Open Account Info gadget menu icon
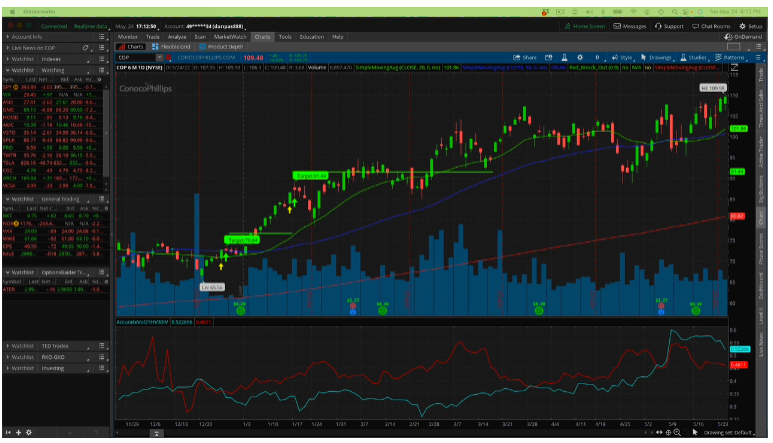This screenshot has height=443, width=773. (102, 37)
